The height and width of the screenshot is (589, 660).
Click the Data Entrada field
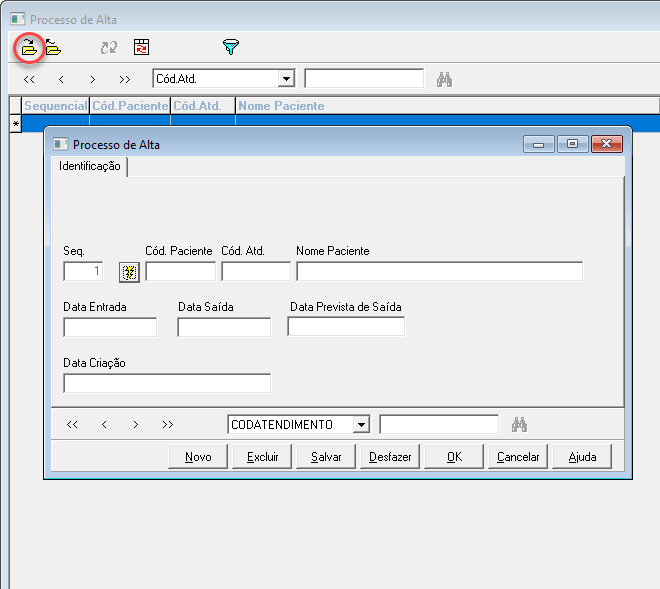[110, 327]
